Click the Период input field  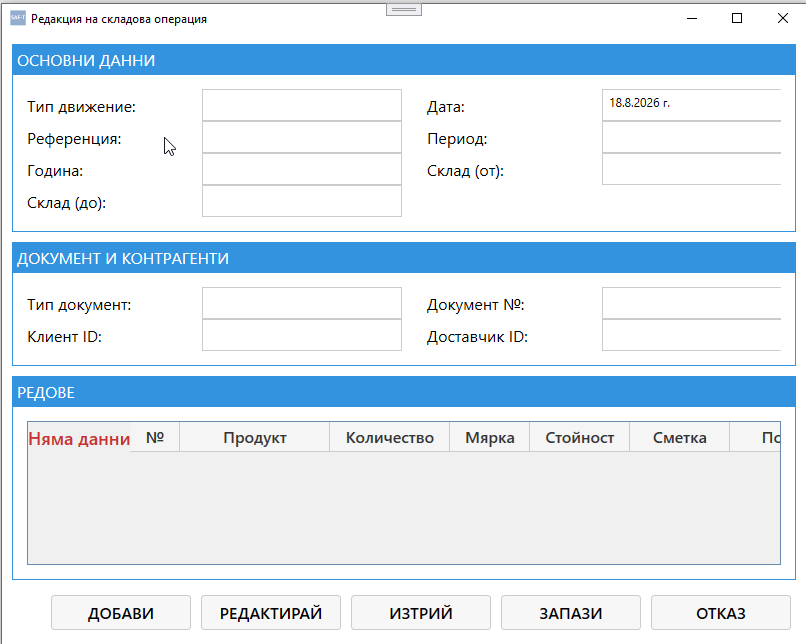[691, 137]
